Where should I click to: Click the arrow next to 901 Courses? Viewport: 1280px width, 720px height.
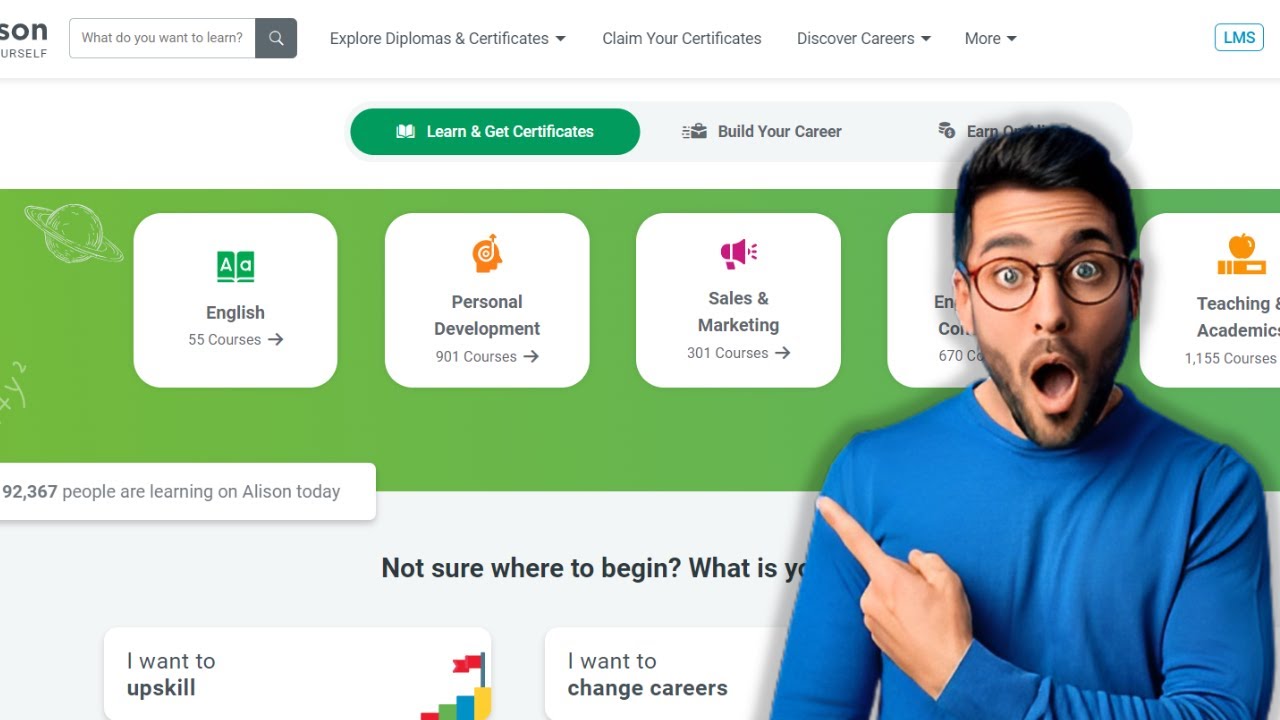(x=531, y=356)
